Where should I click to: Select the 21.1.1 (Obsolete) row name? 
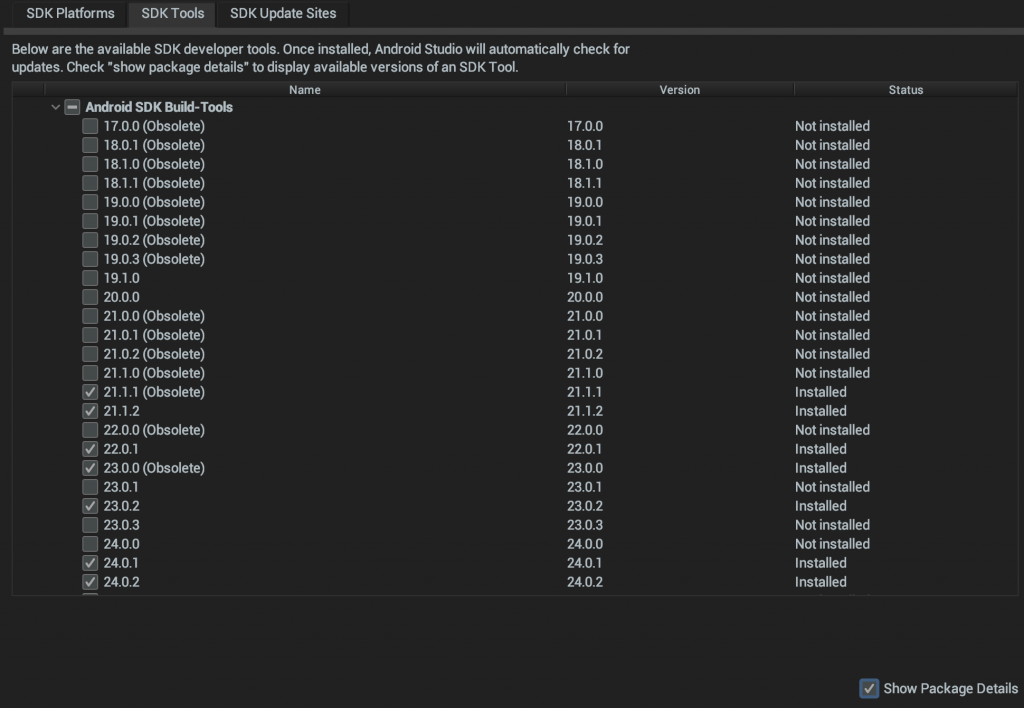point(154,392)
